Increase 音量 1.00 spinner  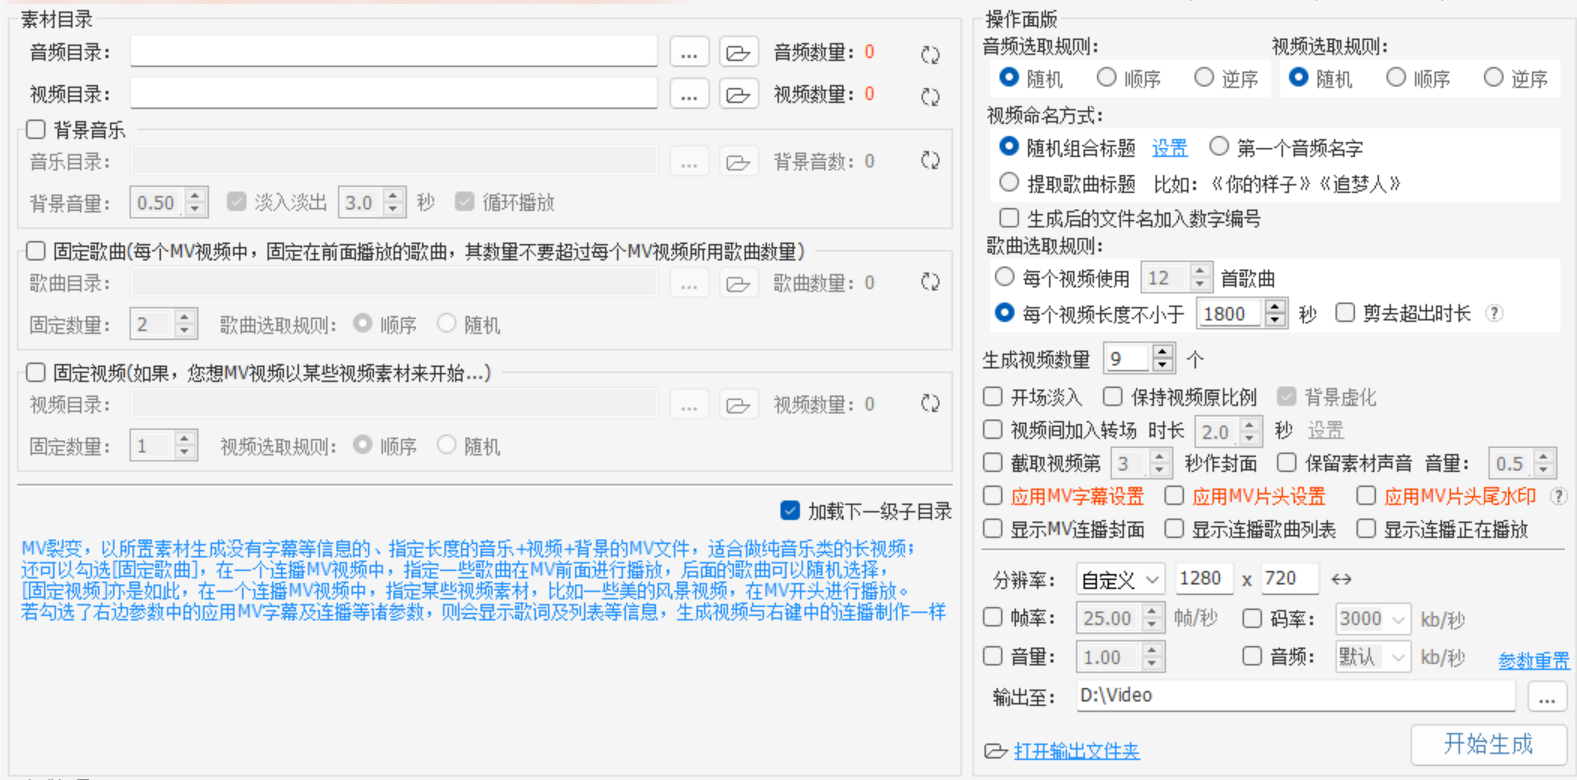(x=1152, y=650)
